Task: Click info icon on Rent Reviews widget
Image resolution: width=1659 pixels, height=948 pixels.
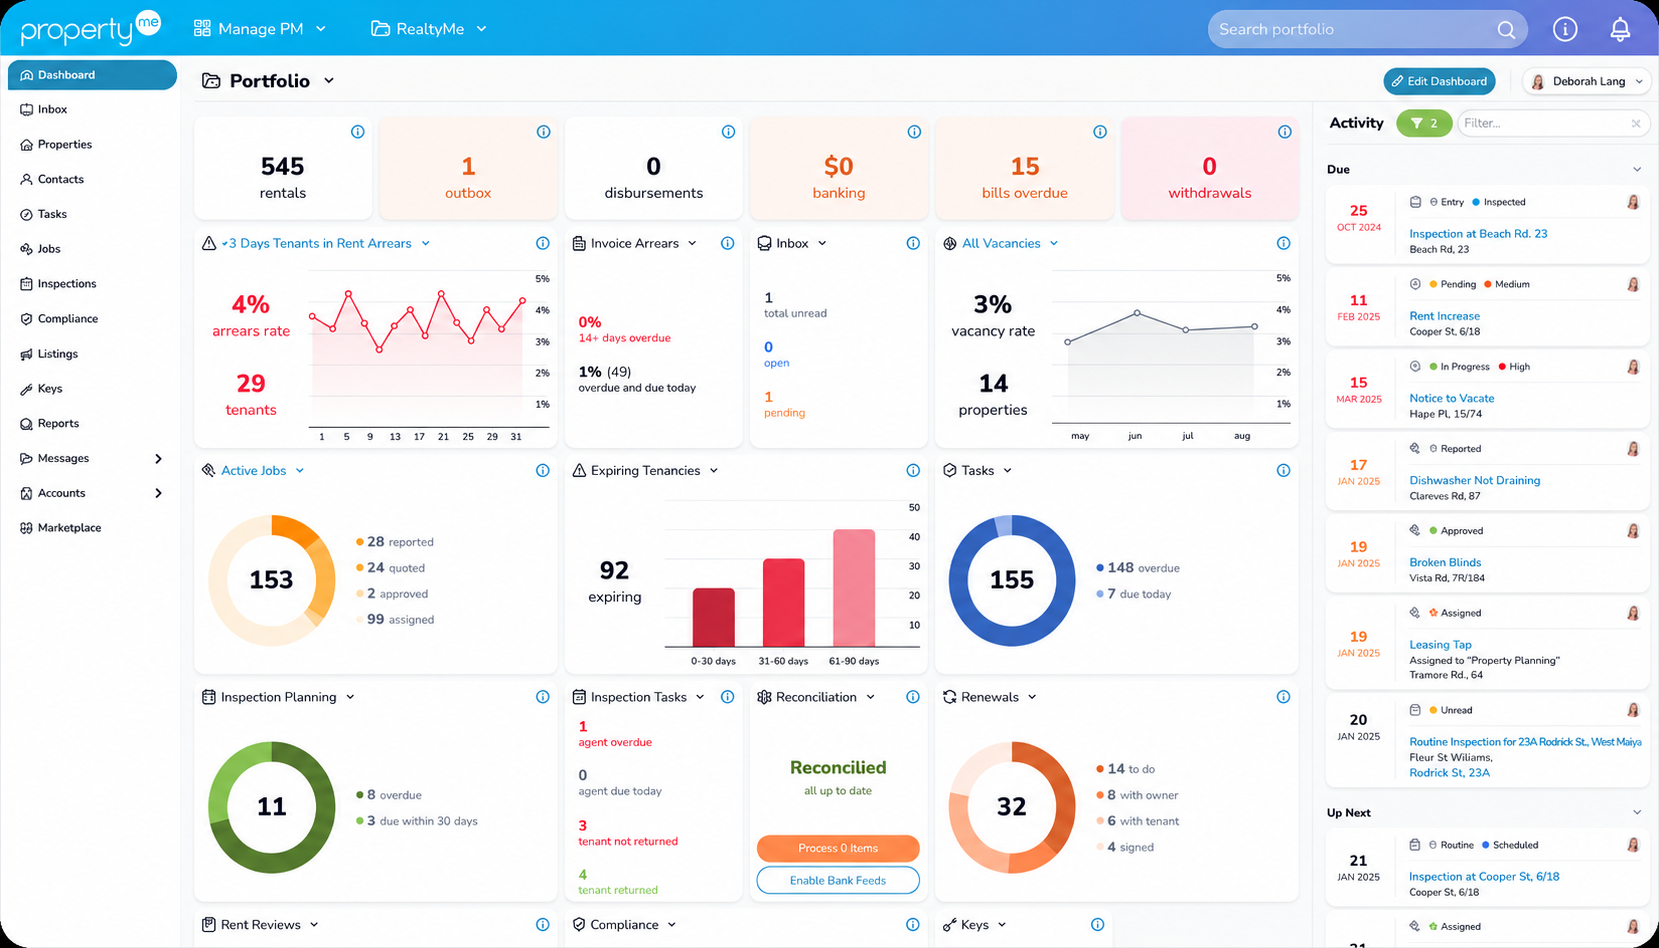Action: coord(543,925)
